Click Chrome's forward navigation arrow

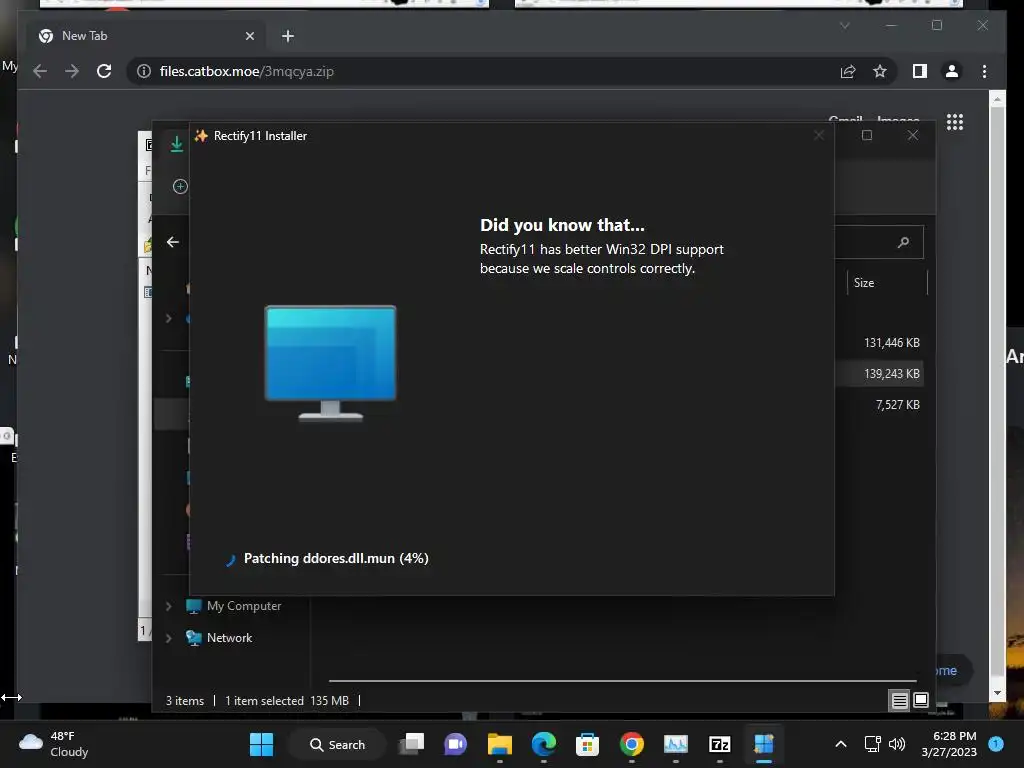click(72, 71)
